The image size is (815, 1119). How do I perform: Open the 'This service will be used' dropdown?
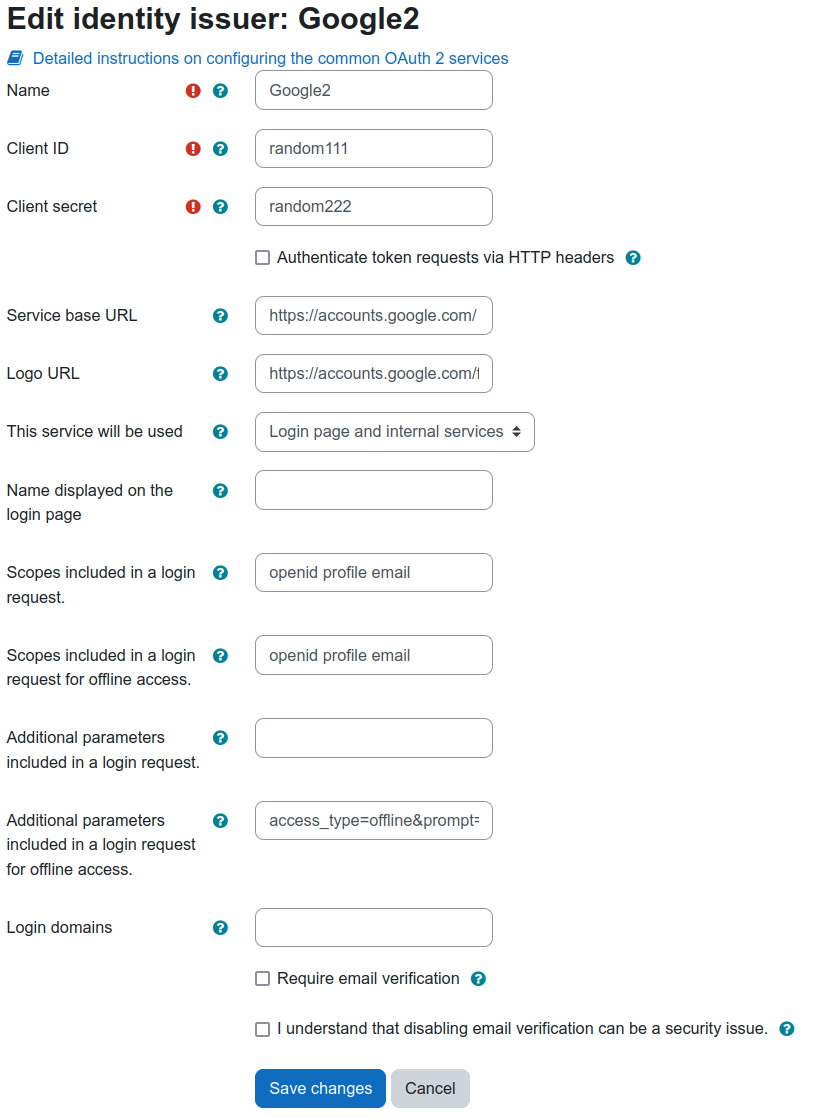coord(395,432)
